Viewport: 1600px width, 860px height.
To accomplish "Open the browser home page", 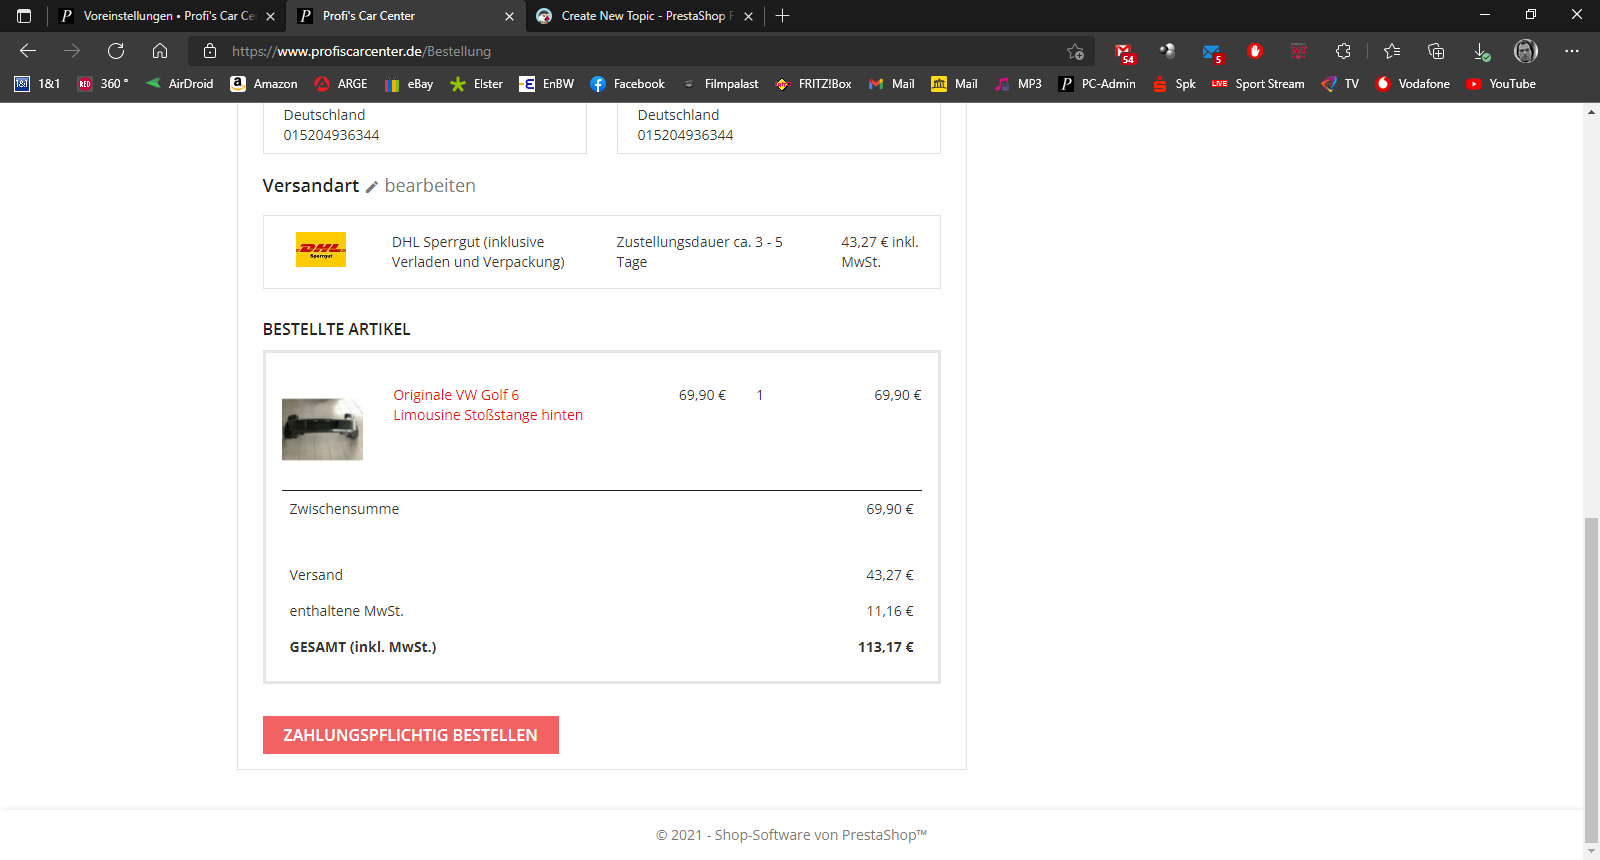I will click(x=160, y=51).
